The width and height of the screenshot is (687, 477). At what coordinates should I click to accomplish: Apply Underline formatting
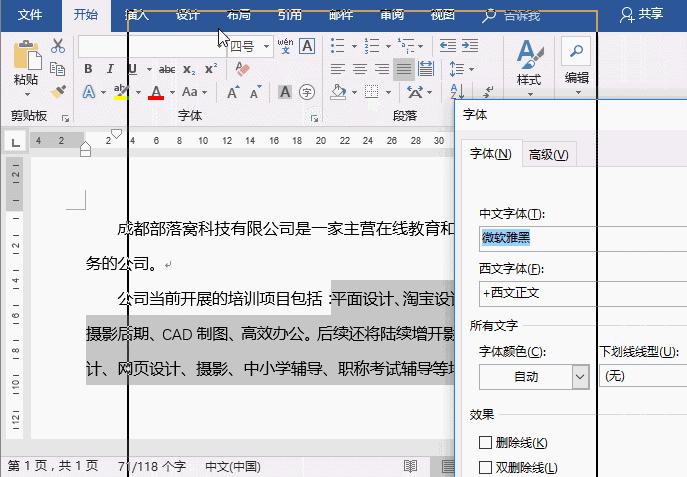pyautogui.click(x=132, y=69)
